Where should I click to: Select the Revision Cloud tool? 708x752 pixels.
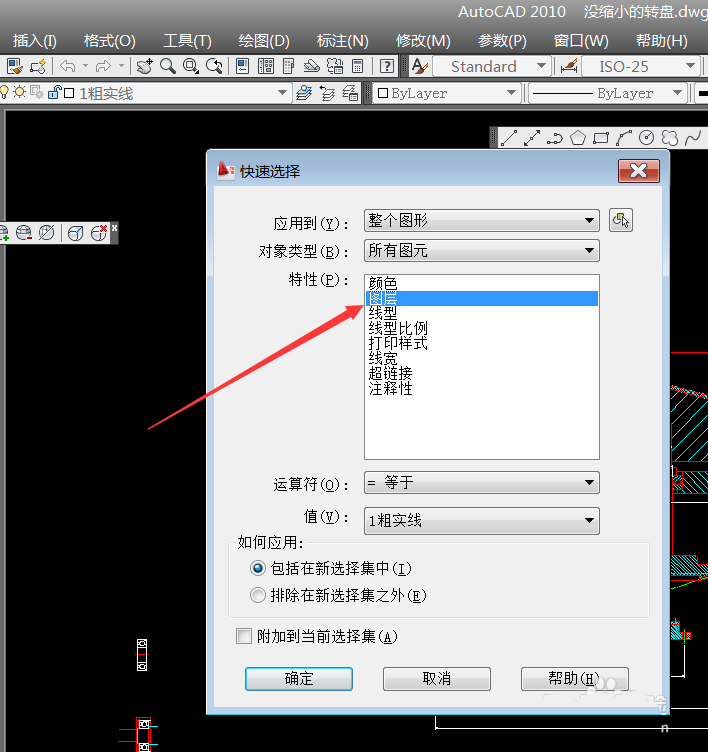point(670,138)
